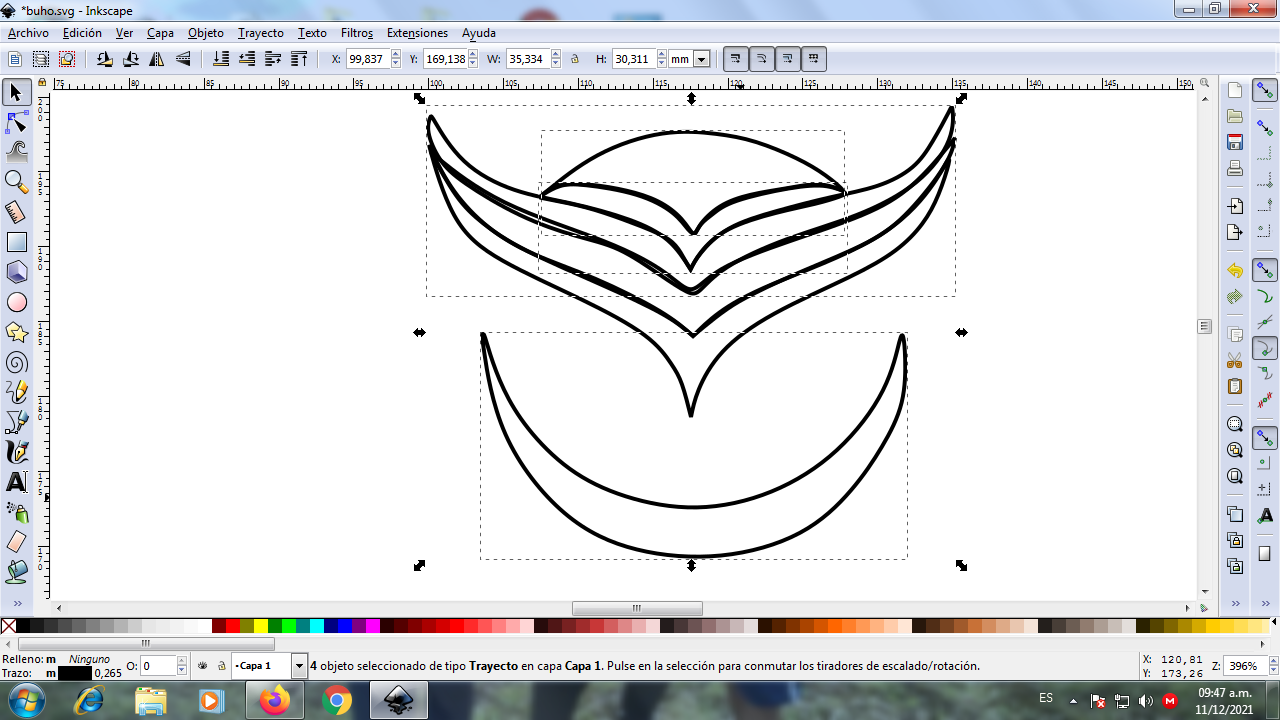Open Firefox from Windows taskbar

pyautogui.click(x=274, y=700)
